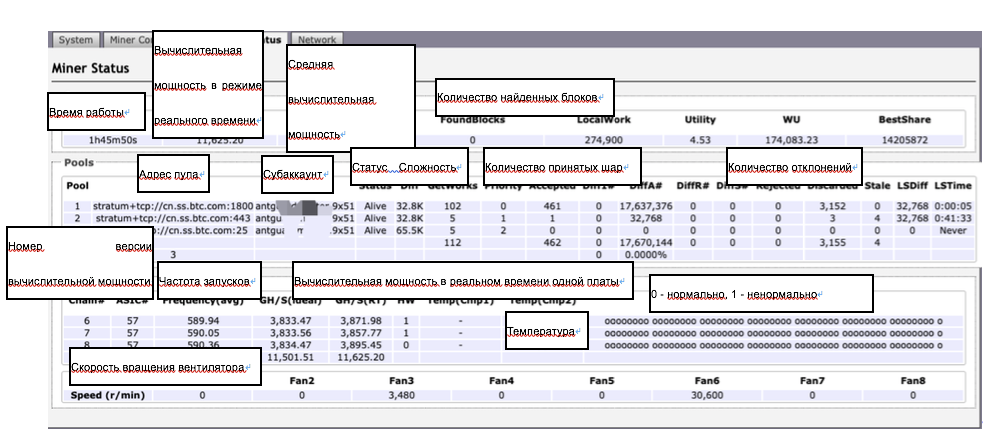
Task: Open the Miner Configuration tab
Action: (128, 40)
